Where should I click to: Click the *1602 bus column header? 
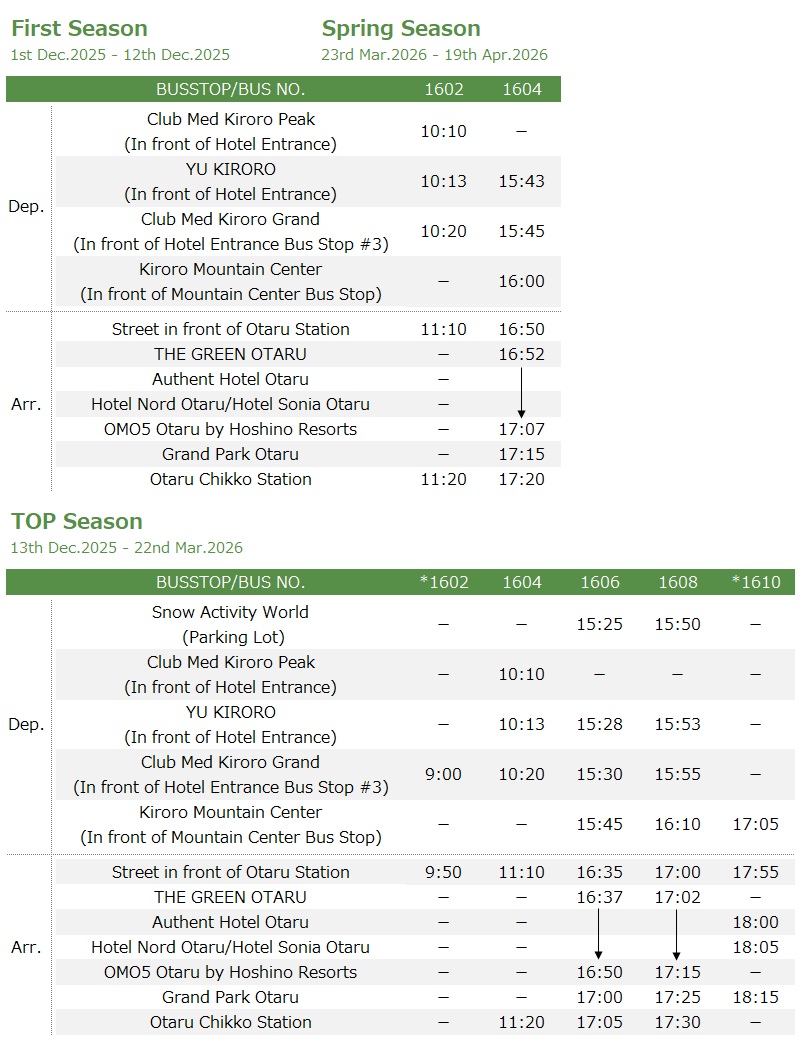click(x=443, y=582)
